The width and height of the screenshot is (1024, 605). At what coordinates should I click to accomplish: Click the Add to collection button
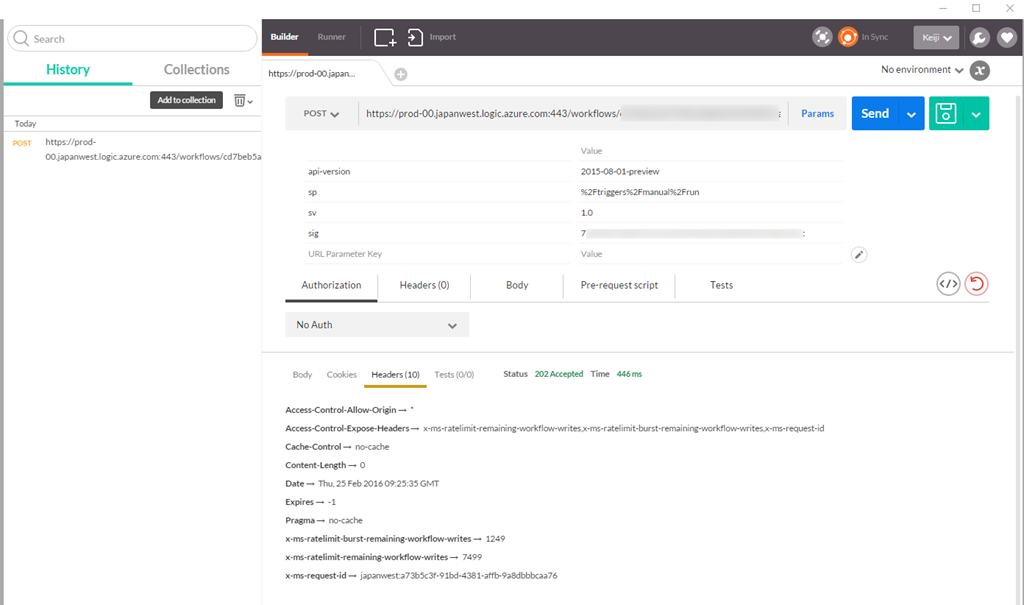[x=186, y=100]
